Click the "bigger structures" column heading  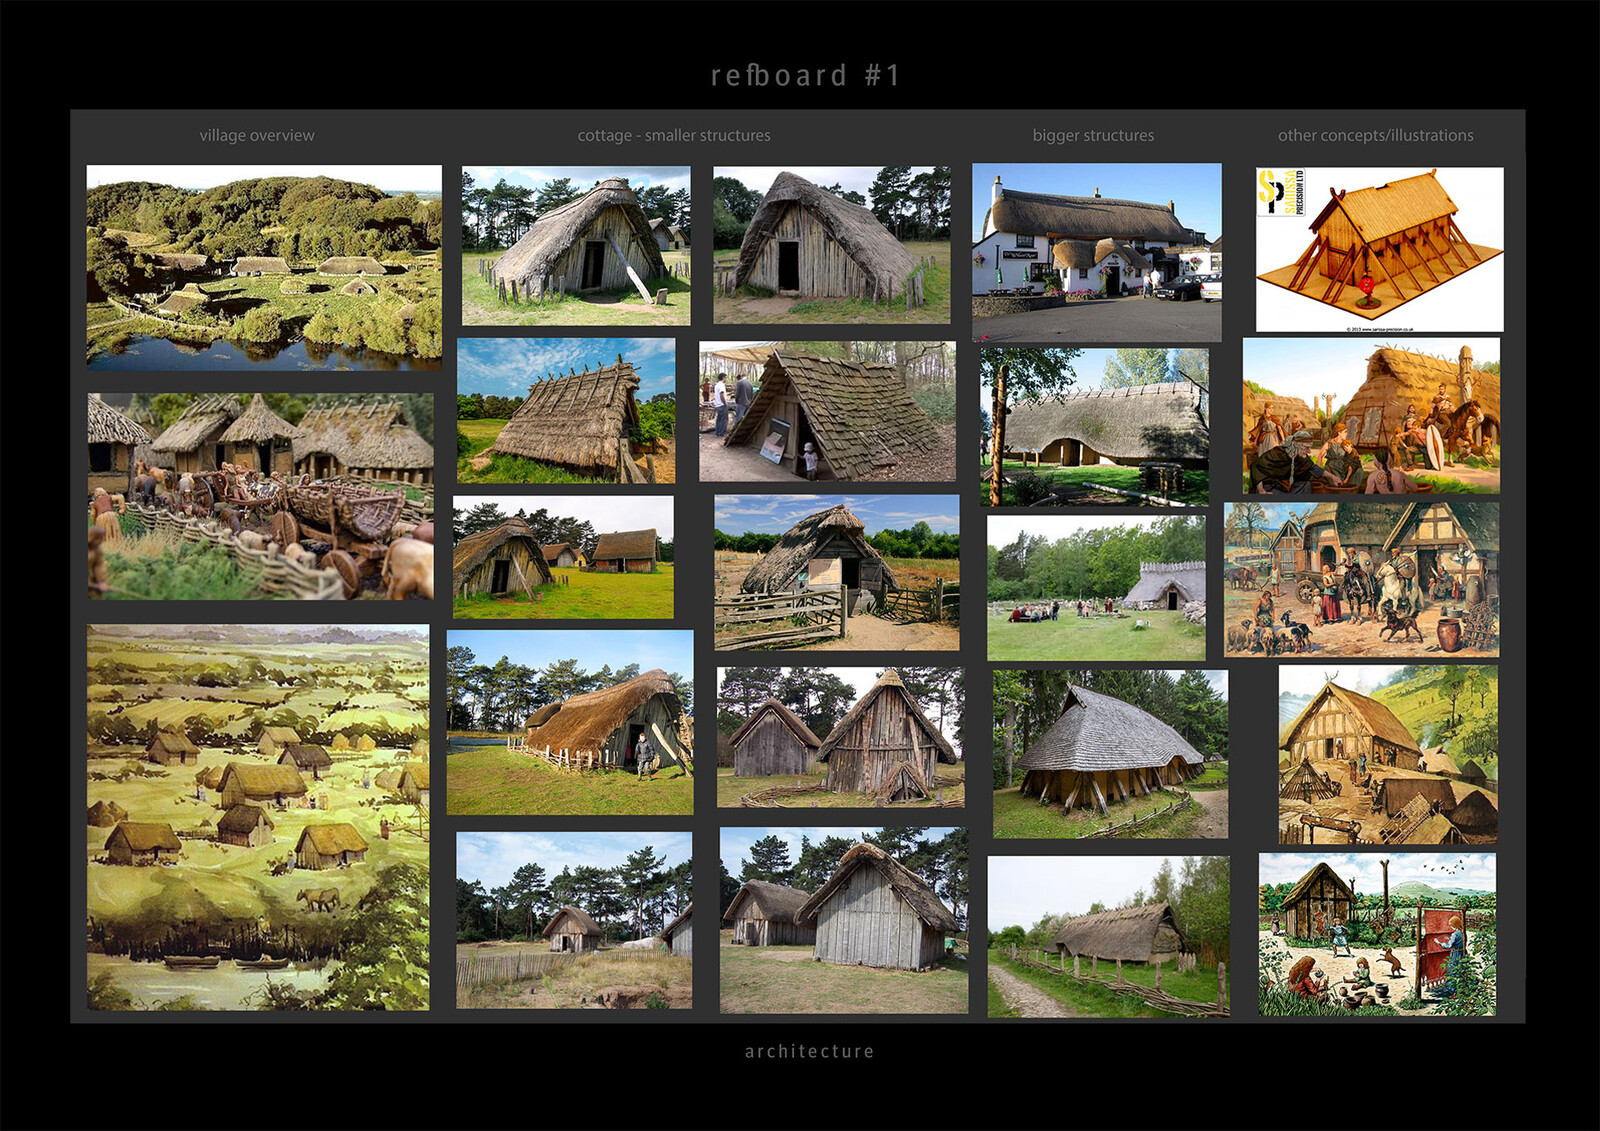coord(1093,135)
